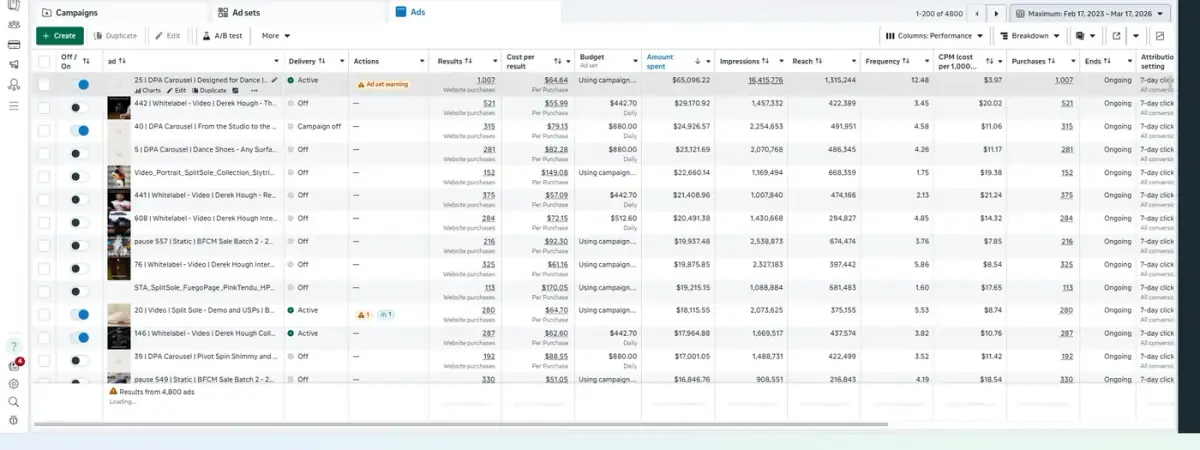Open Columns: Performance dropdown

pos(934,36)
